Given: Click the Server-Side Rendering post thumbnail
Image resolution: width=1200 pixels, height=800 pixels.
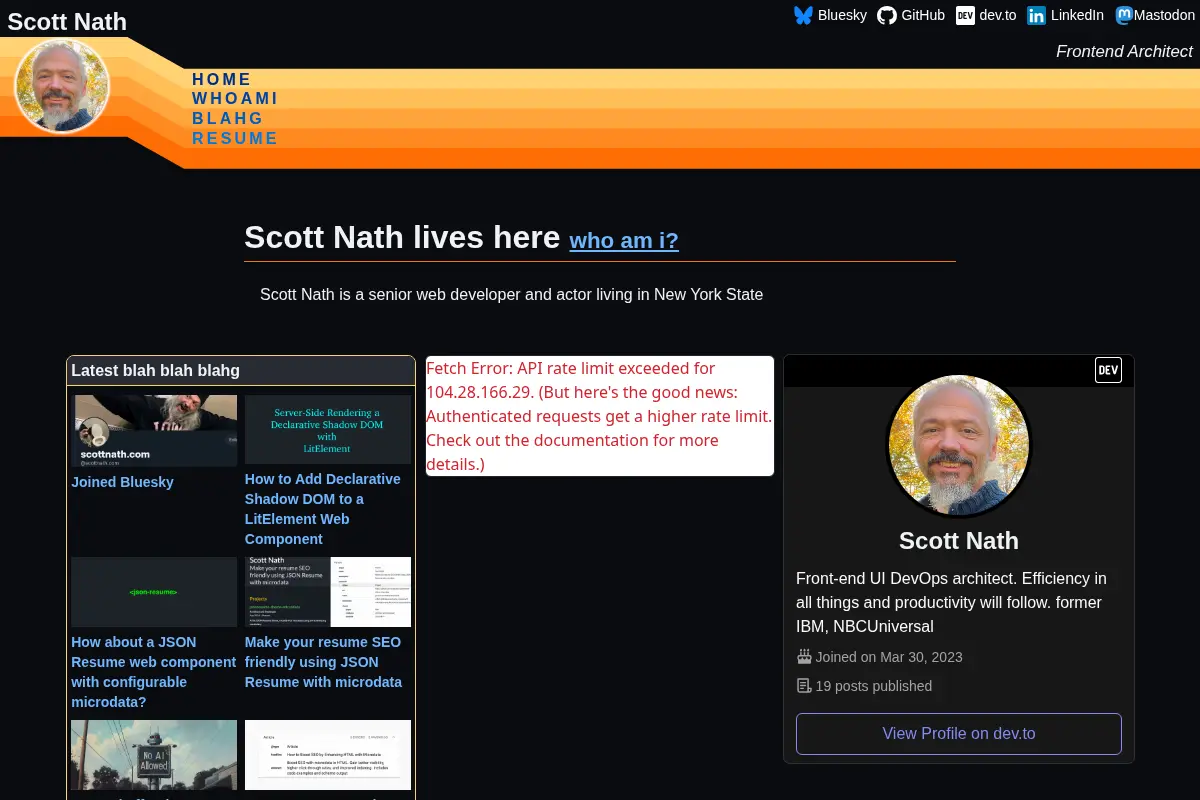Looking at the screenshot, I should pos(328,429).
